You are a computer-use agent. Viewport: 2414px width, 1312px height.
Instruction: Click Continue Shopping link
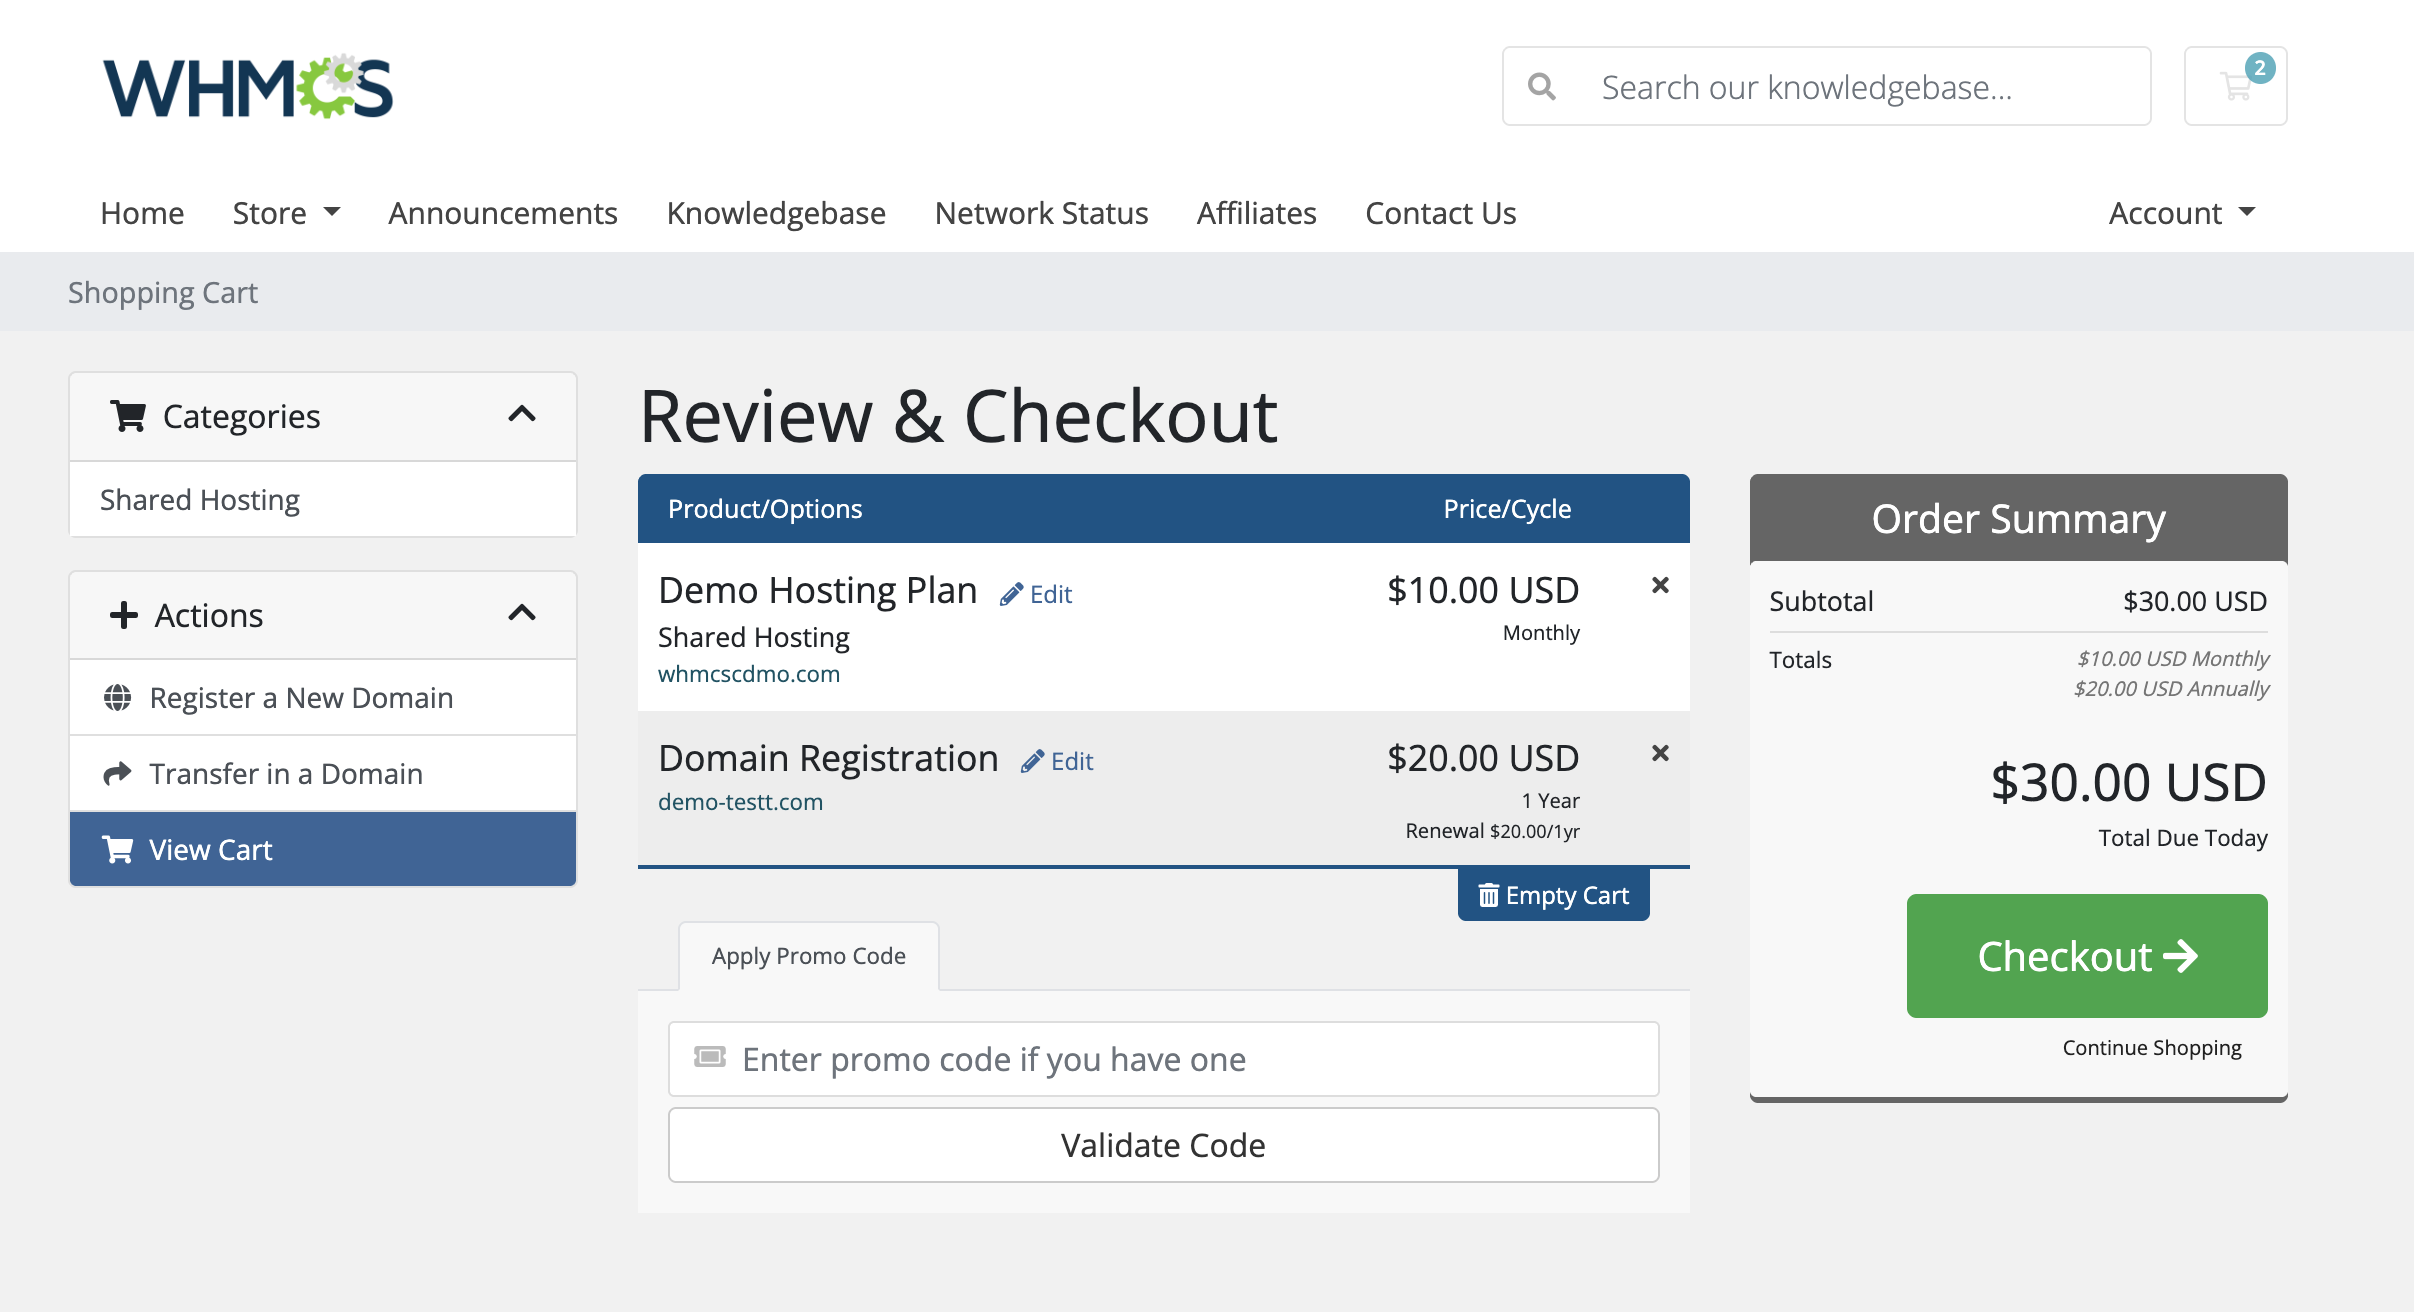point(2152,1047)
